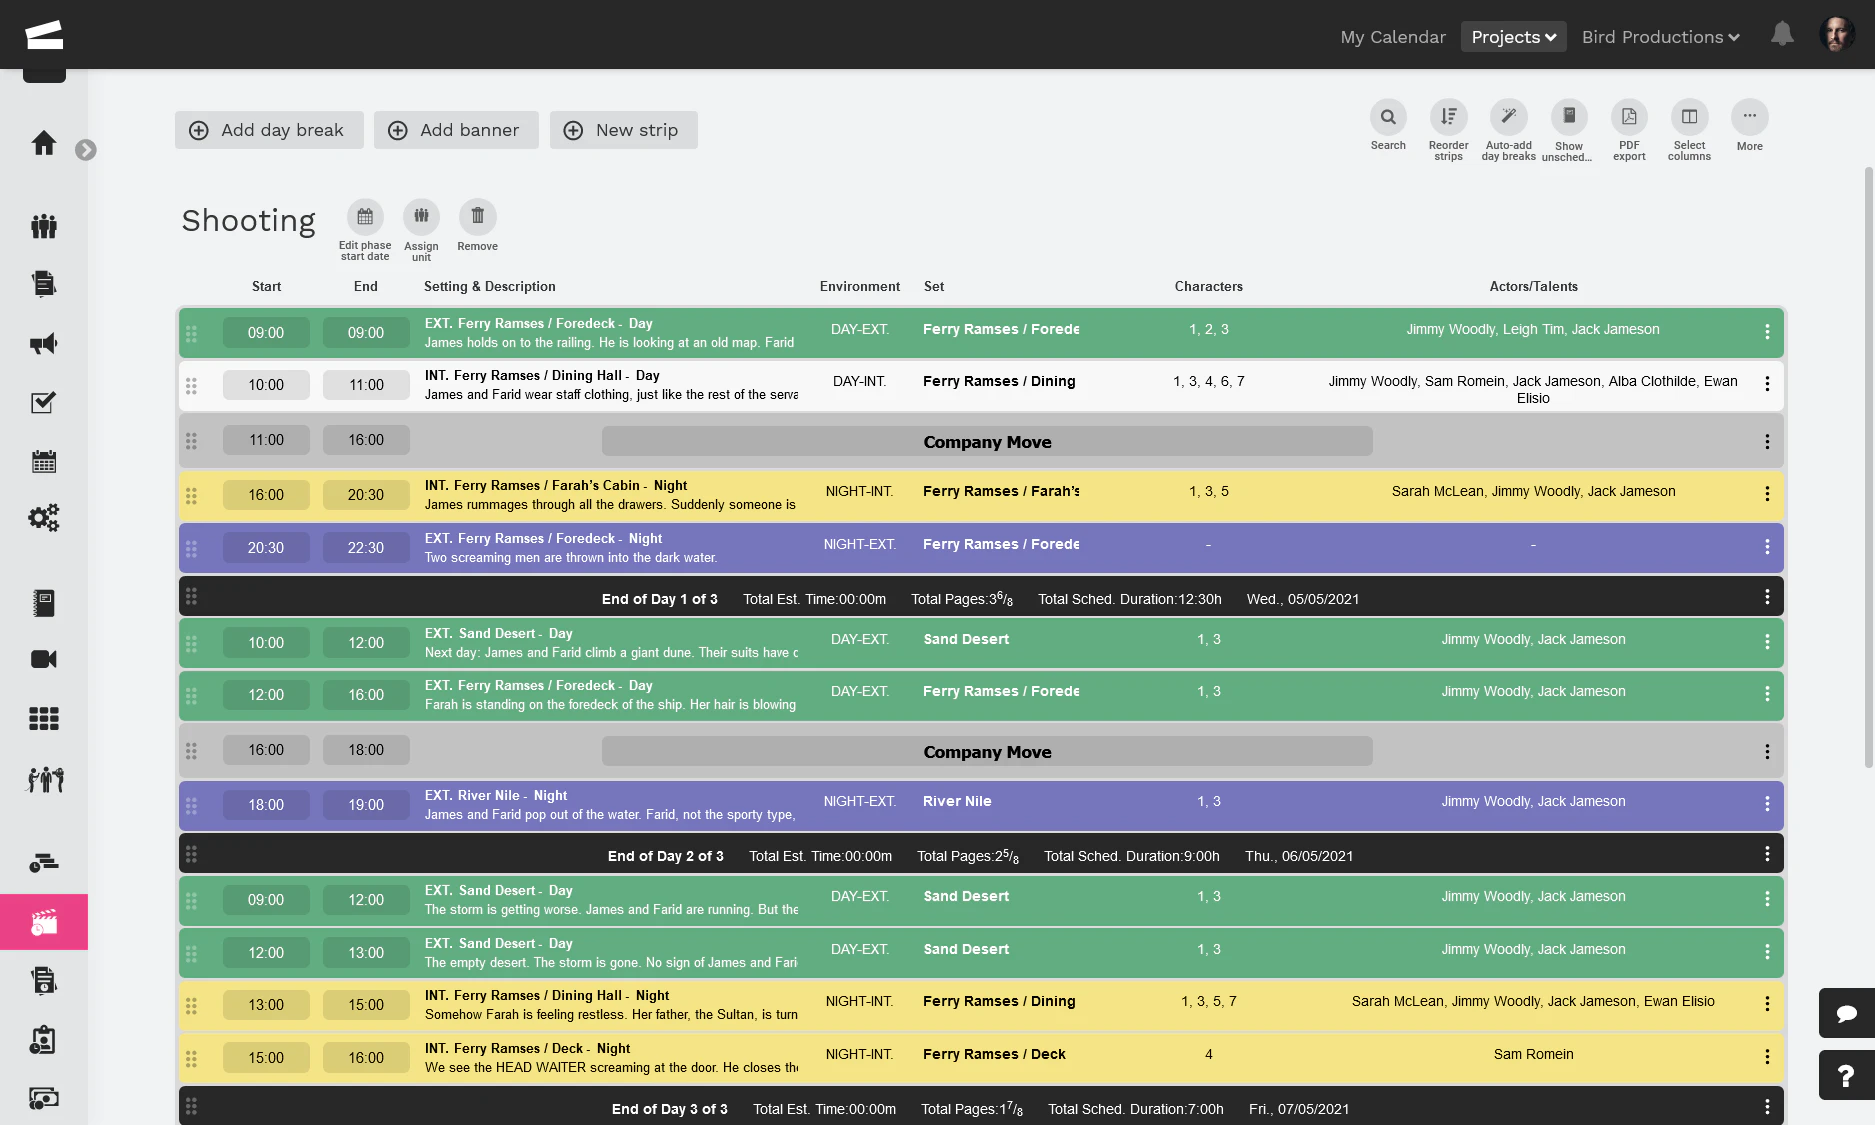Go to My Calendar
This screenshot has width=1875, height=1125.
[1393, 36]
